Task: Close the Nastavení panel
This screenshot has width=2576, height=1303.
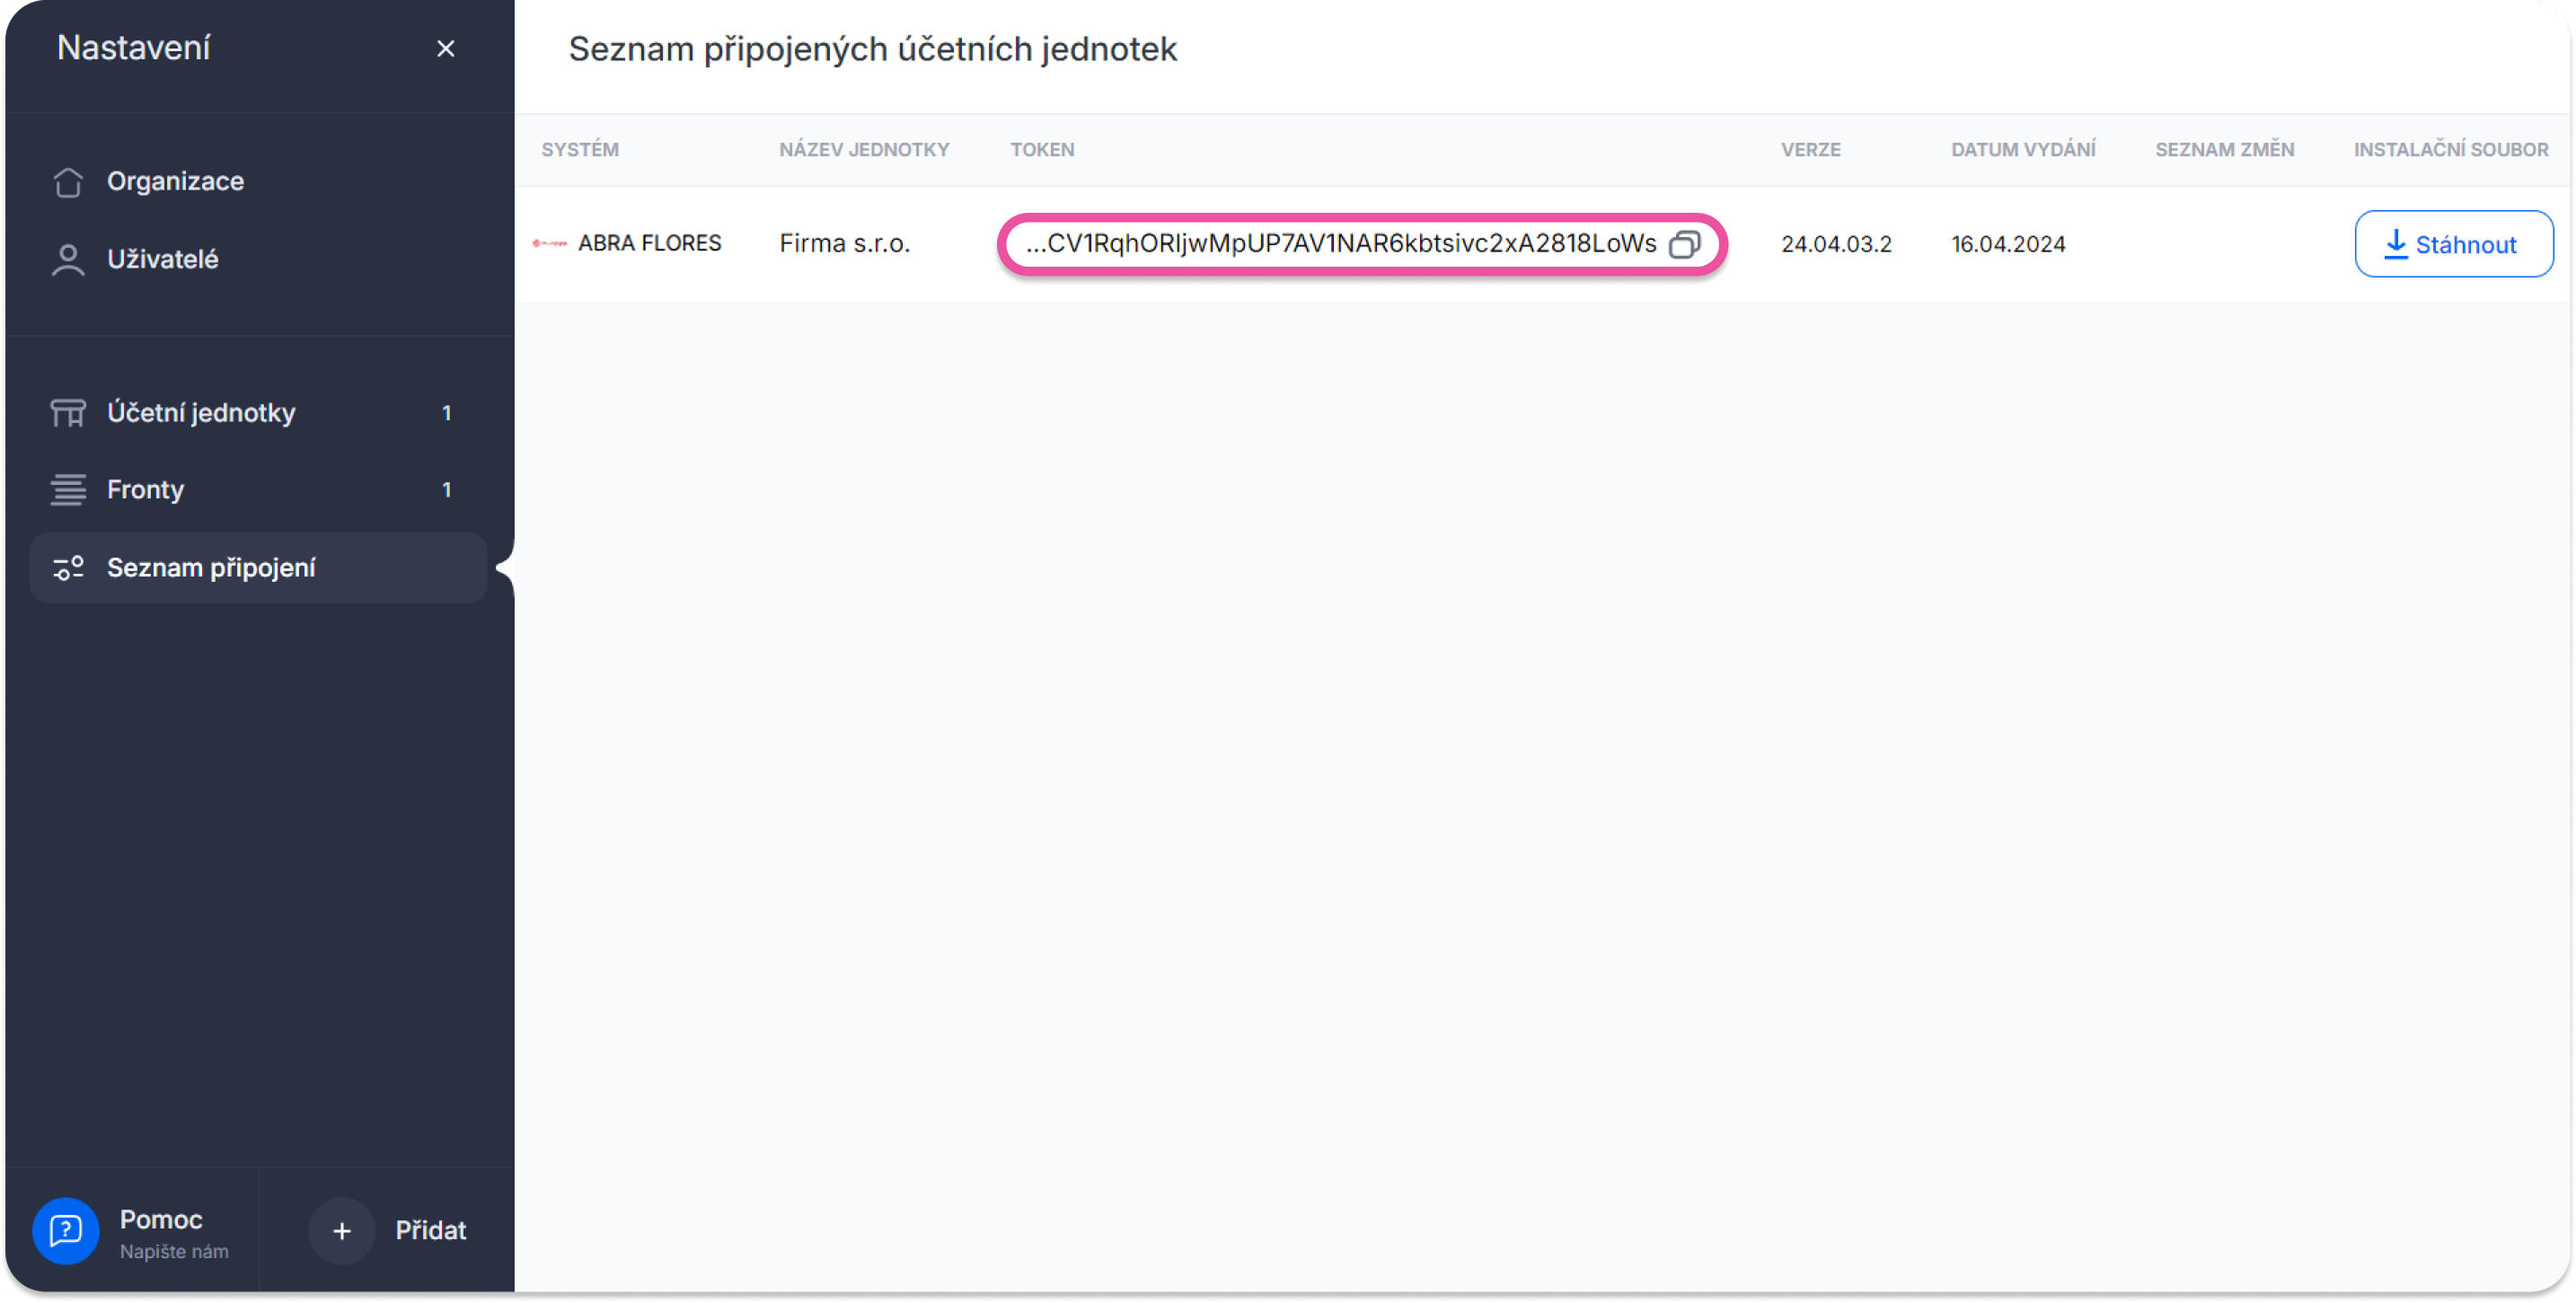Action: pos(446,49)
